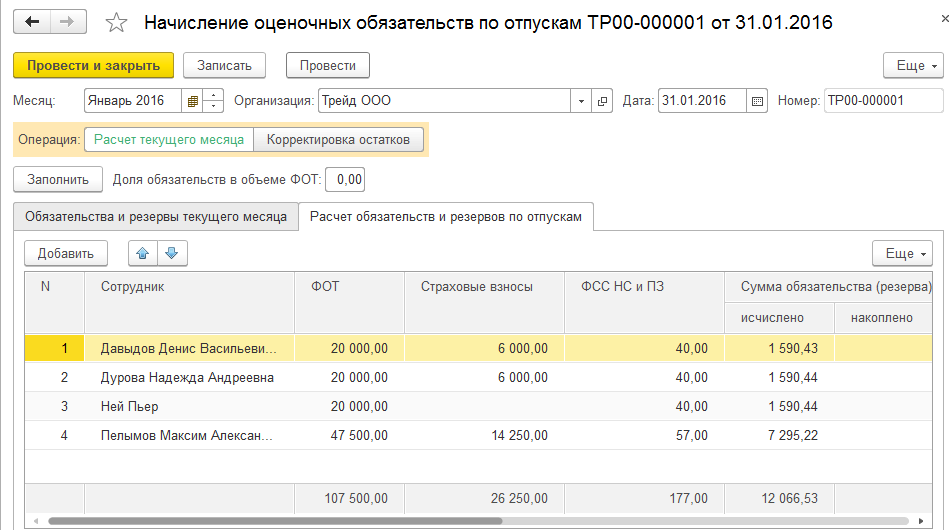Move the selected row down
Image resolution: width=952 pixels, height=530 pixels.
pyautogui.click(x=172, y=254)
